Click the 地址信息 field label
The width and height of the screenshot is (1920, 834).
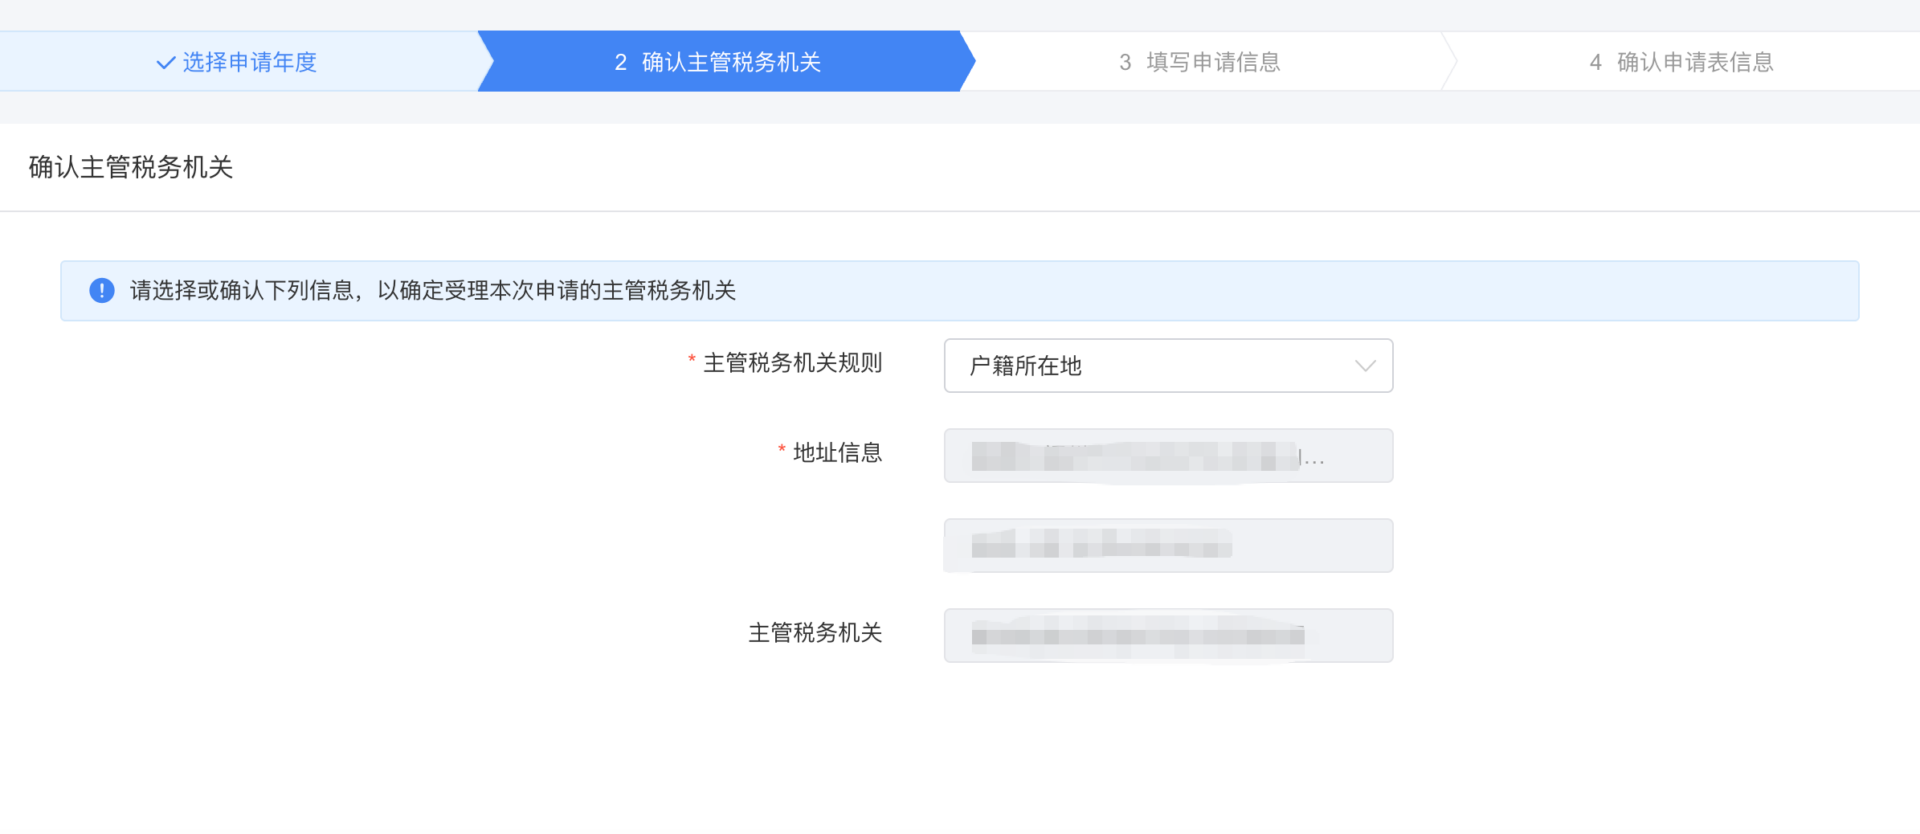pyautogui.click(x=837, y=453)
